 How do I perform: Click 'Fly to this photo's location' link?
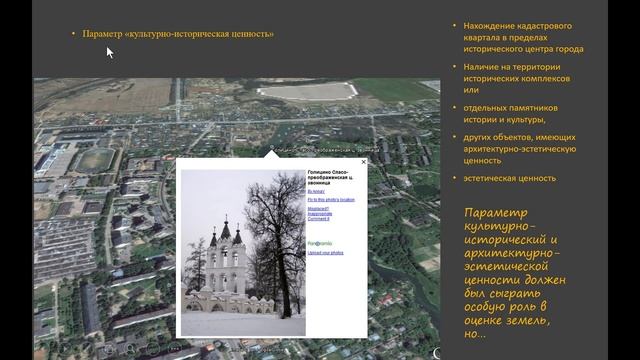[331, 200]
